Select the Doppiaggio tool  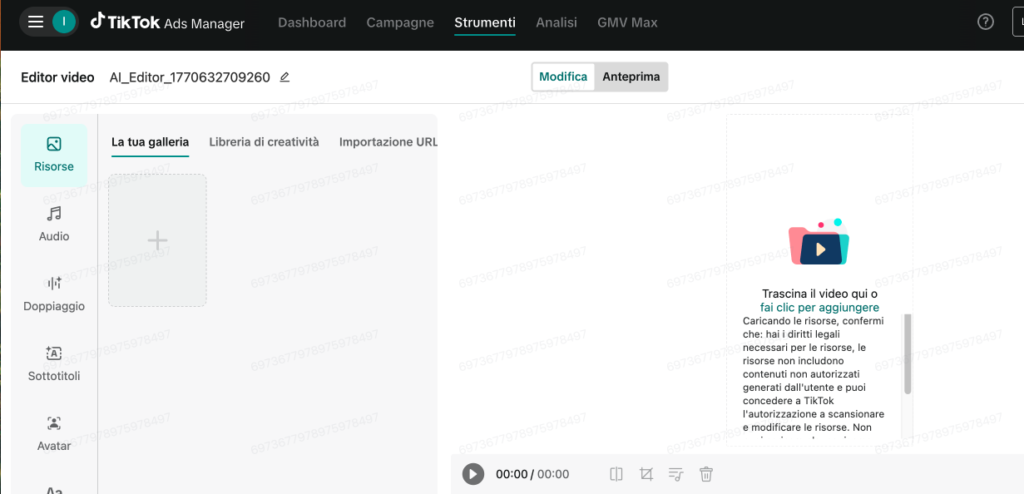click(54, 293)
